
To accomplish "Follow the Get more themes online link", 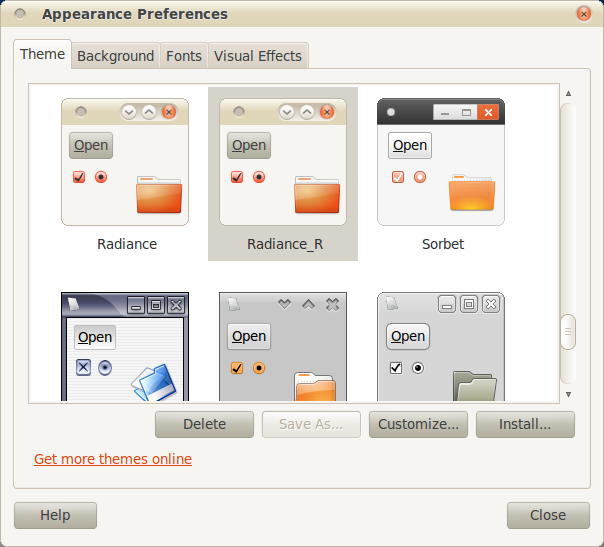I will [x=113, y=459].
